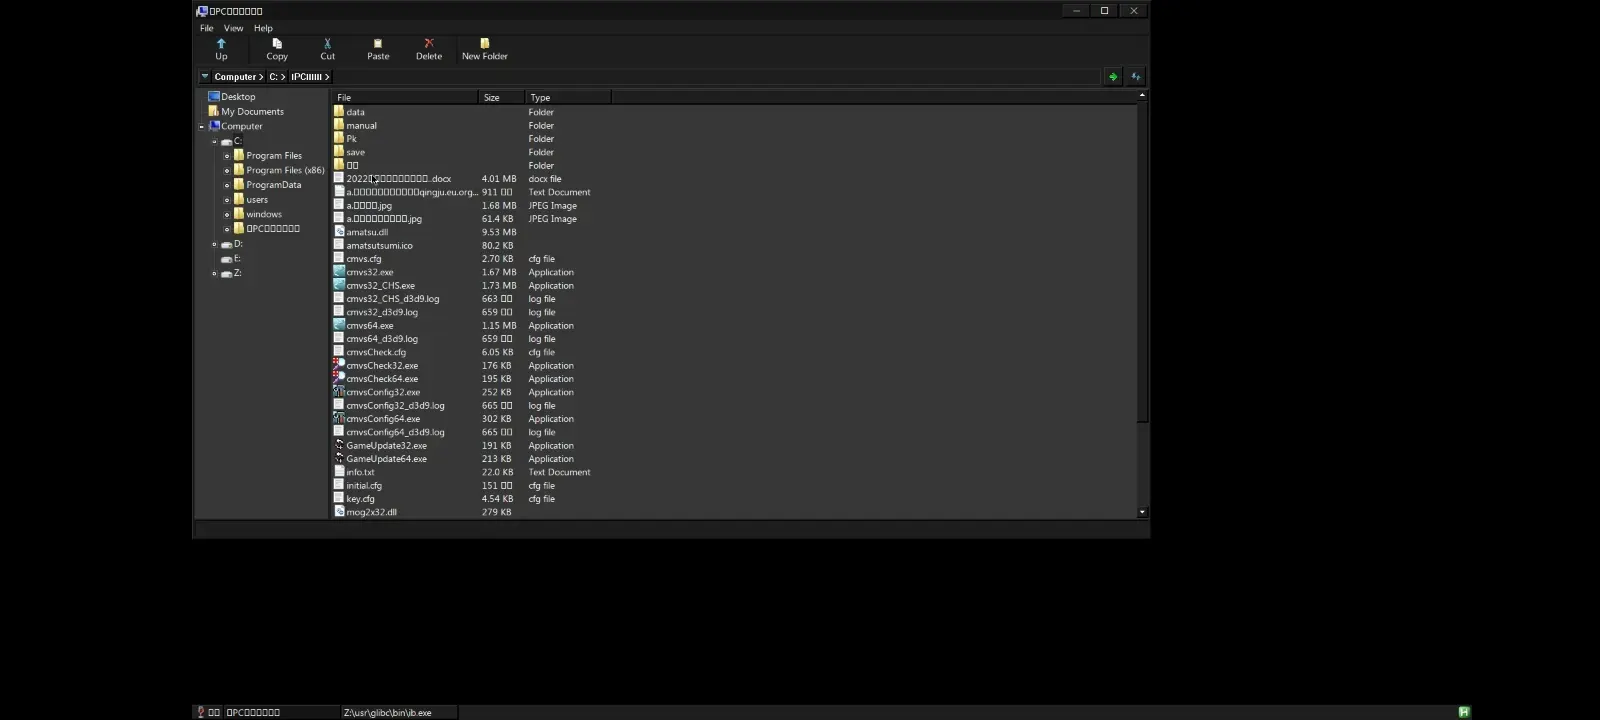Expand the windows tree node
Viewport: 1600px width, 720px height.
(227, 214)
